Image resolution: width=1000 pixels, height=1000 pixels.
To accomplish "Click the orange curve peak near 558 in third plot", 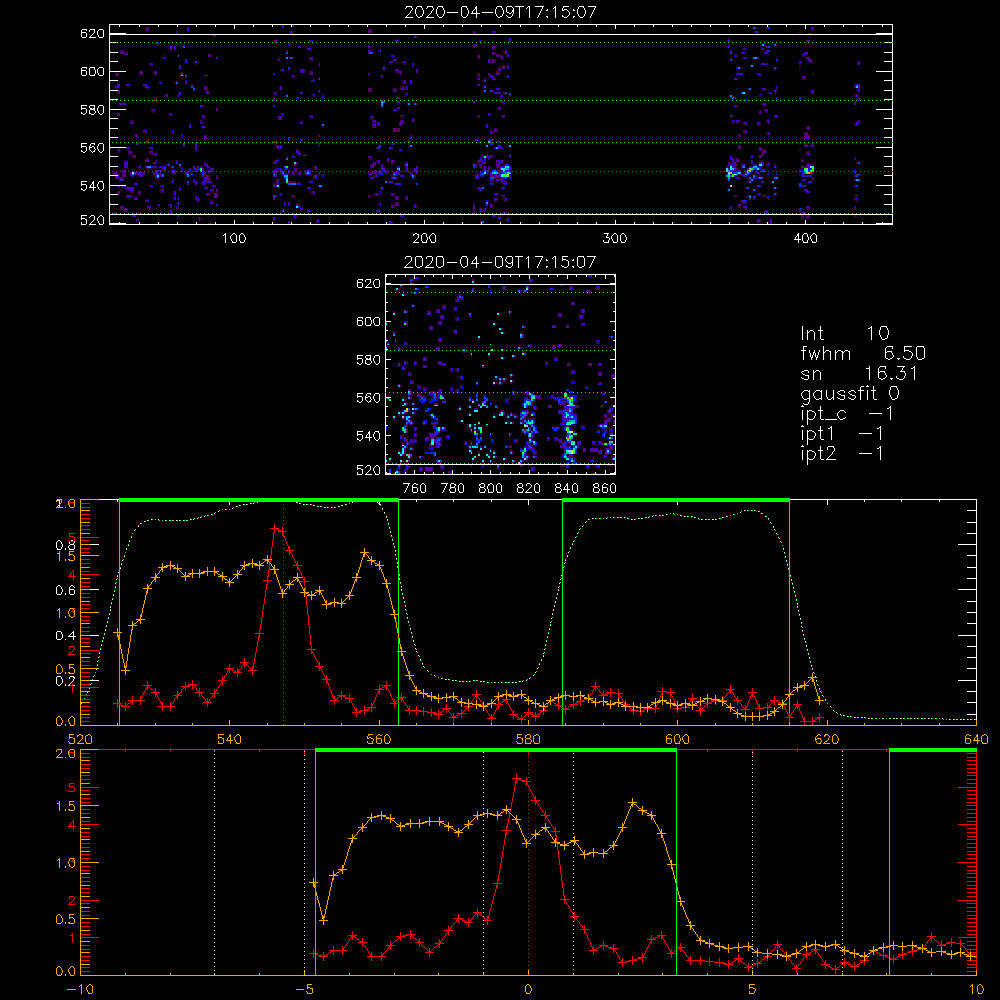I will [x=364, y=553].
